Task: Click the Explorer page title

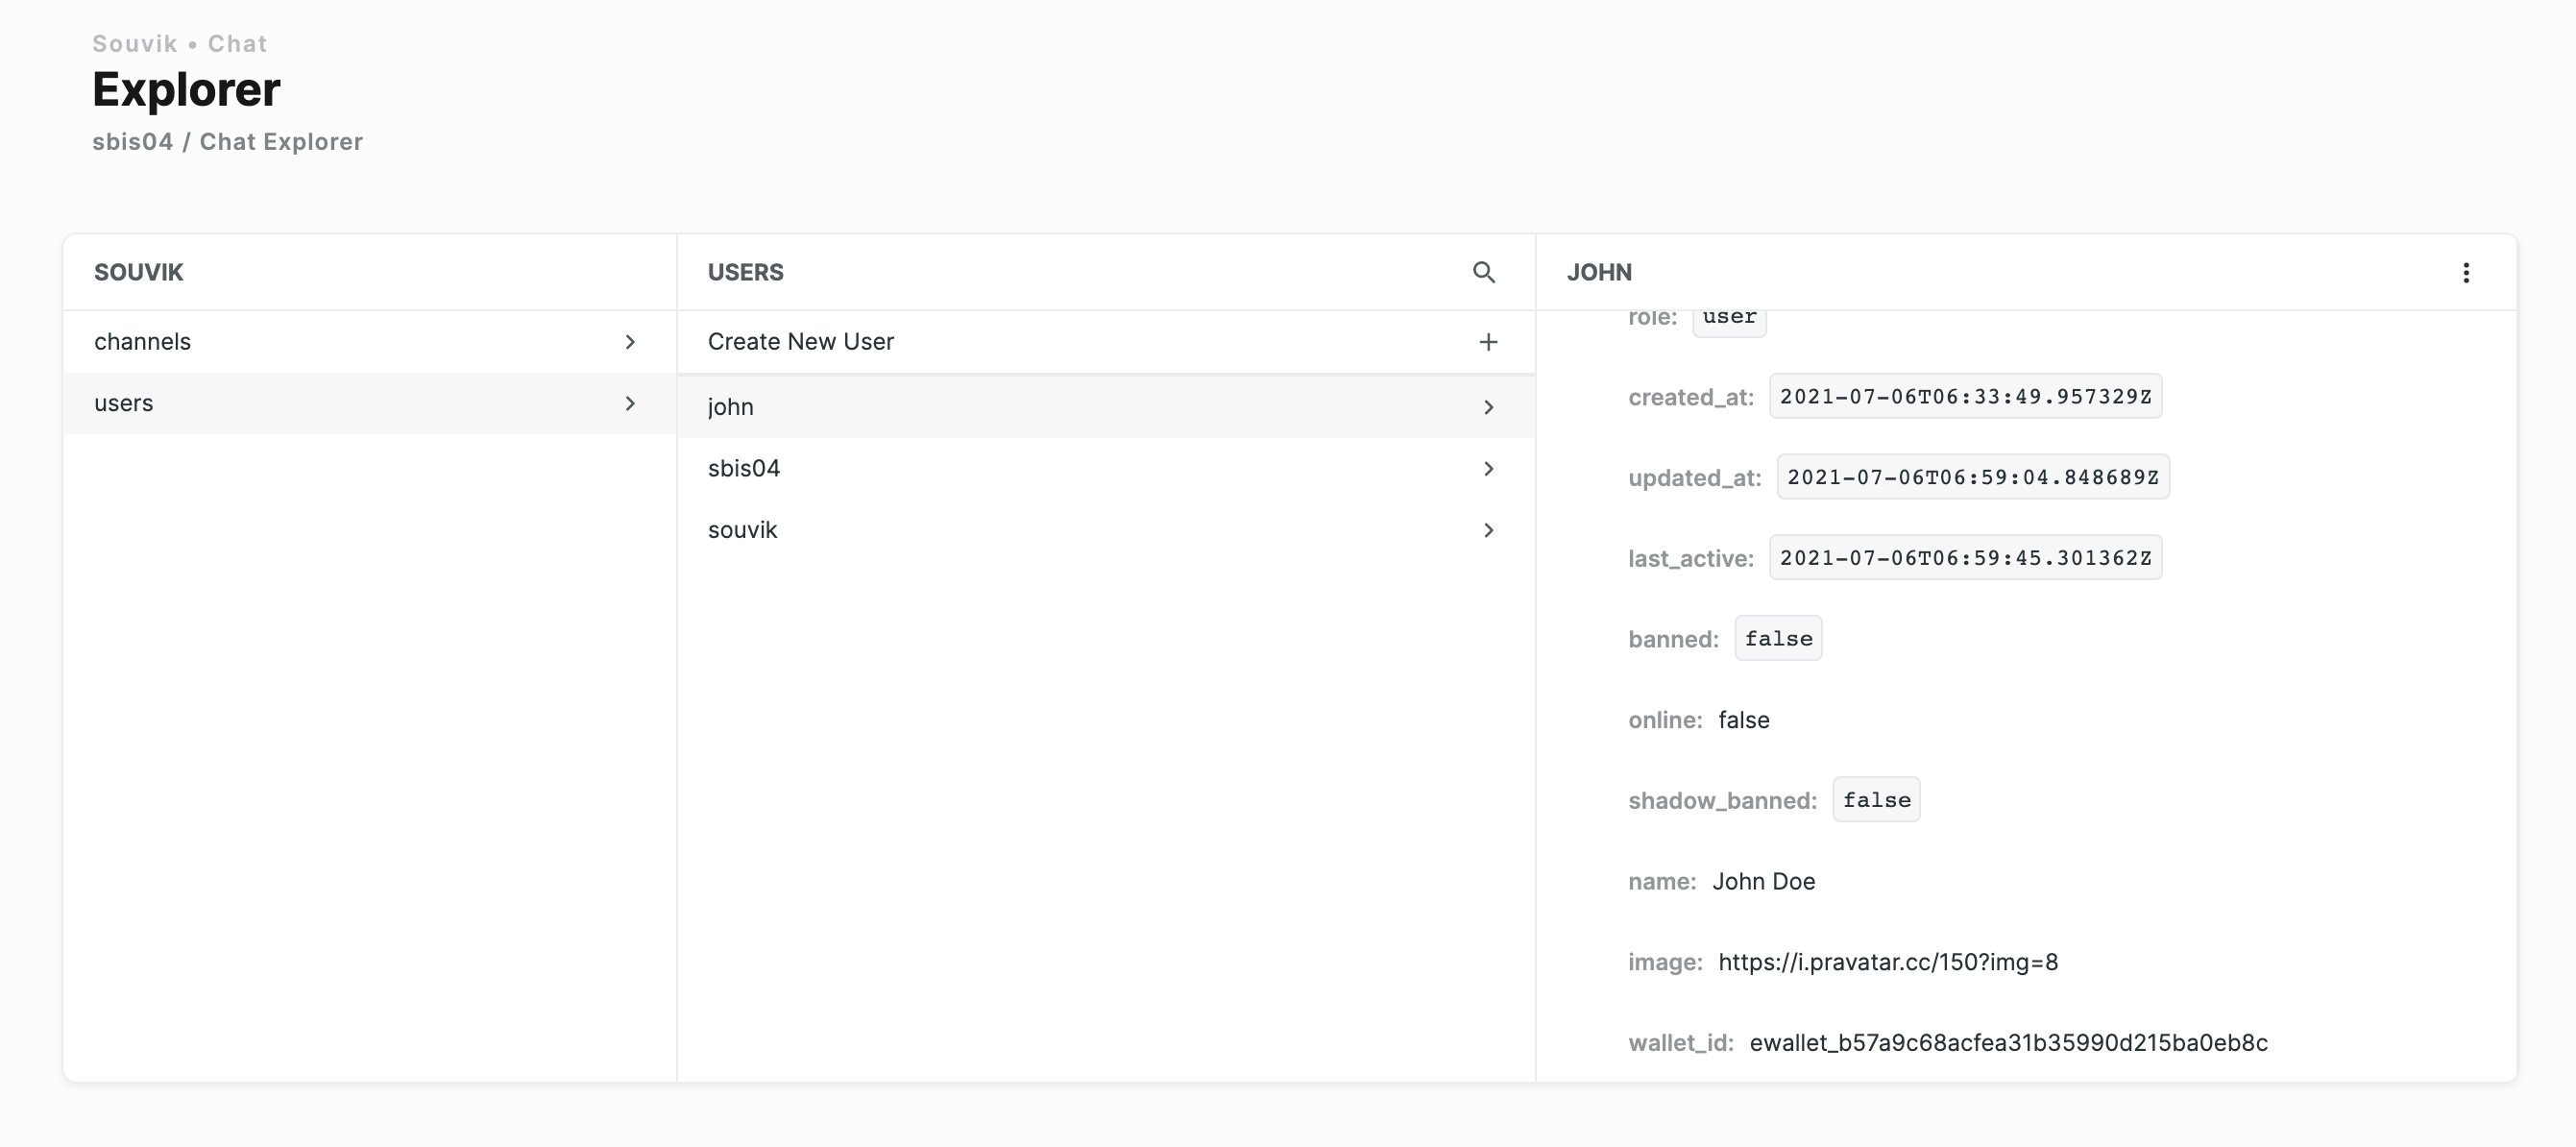Action: coord(186,90)
